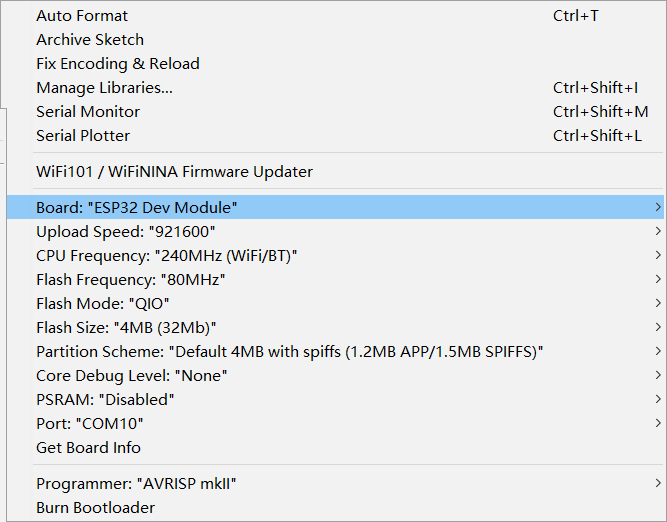Open WiFi101 / WiFiNINA Firmware Updater
This screenshot has width=667, height=522.
(x=174, y=172)
